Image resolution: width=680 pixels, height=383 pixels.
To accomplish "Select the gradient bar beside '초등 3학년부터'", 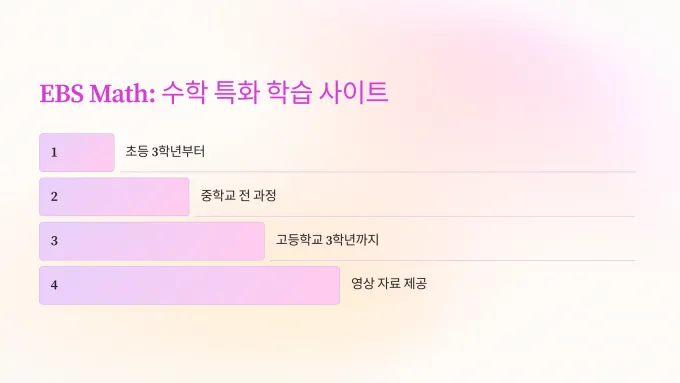I will pos(77,152).
